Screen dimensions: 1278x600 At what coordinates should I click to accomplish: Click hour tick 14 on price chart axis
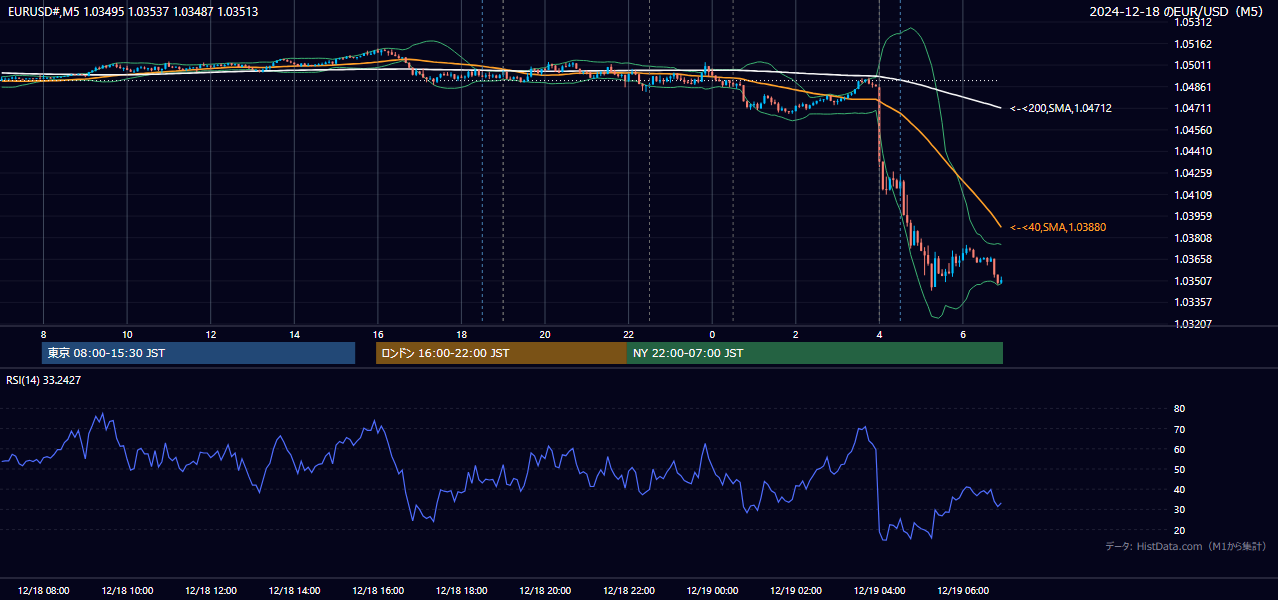(294, 334)
